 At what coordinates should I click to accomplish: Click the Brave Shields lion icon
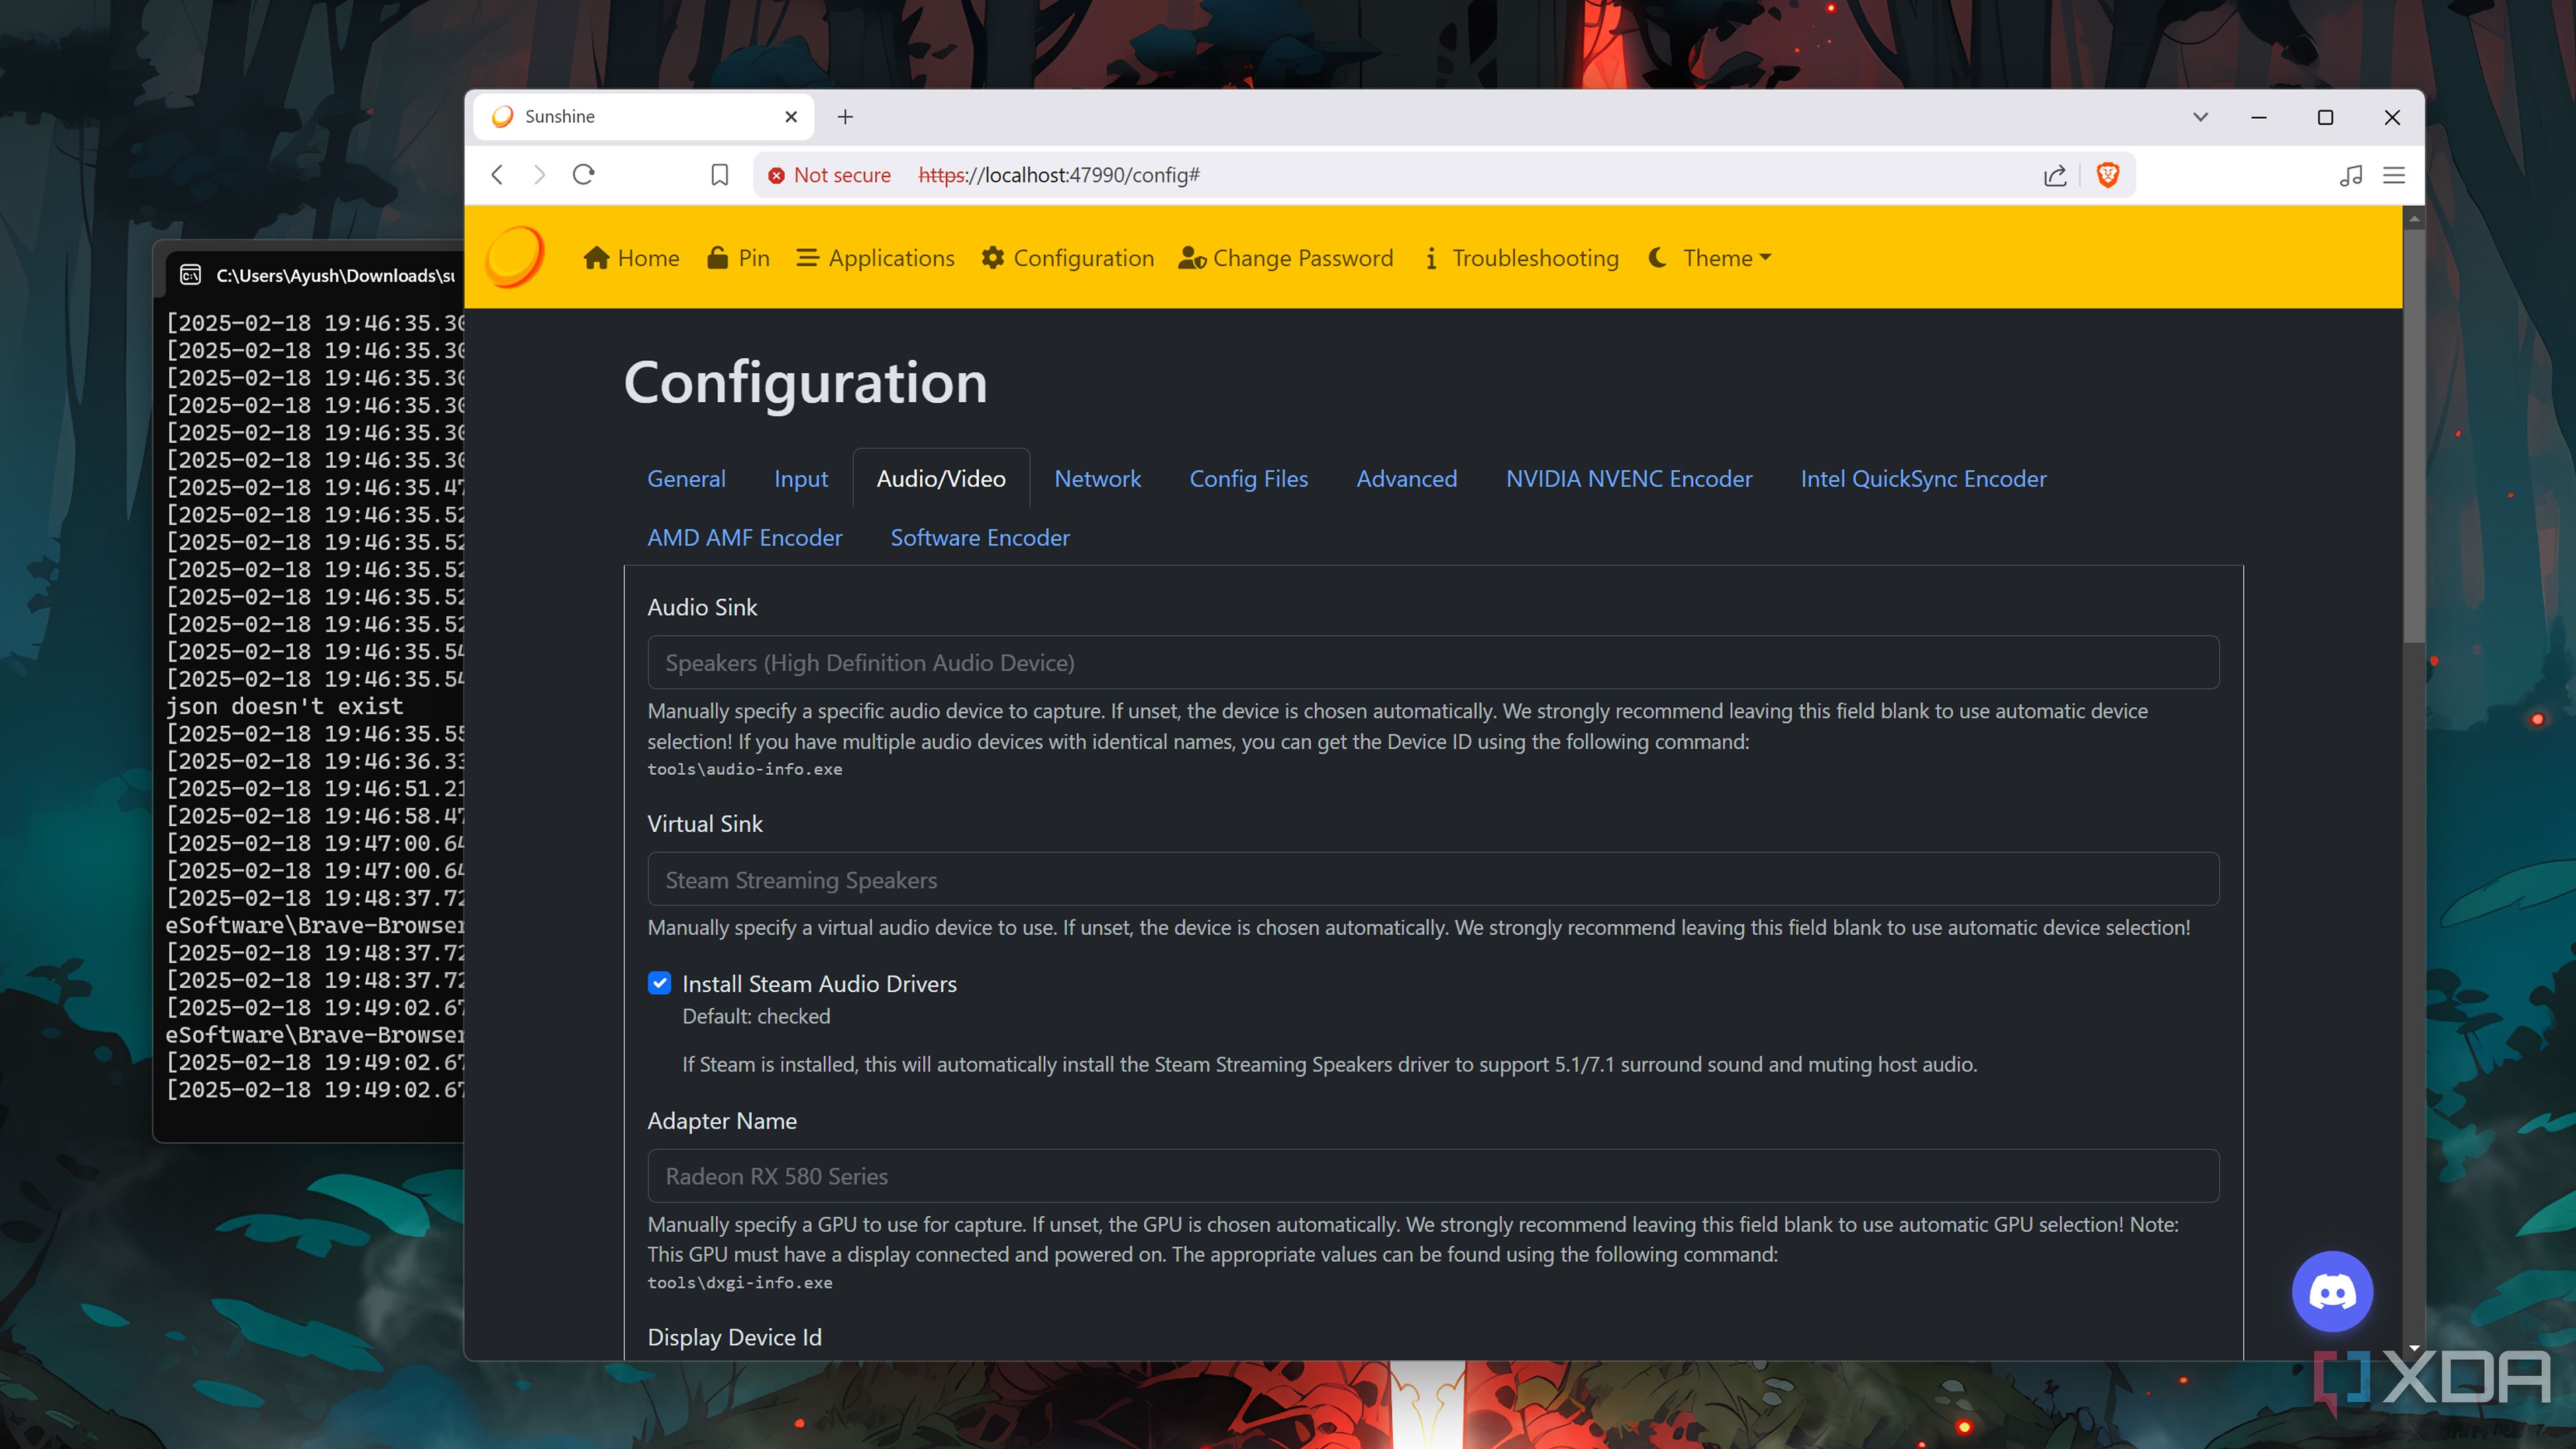2108,175
